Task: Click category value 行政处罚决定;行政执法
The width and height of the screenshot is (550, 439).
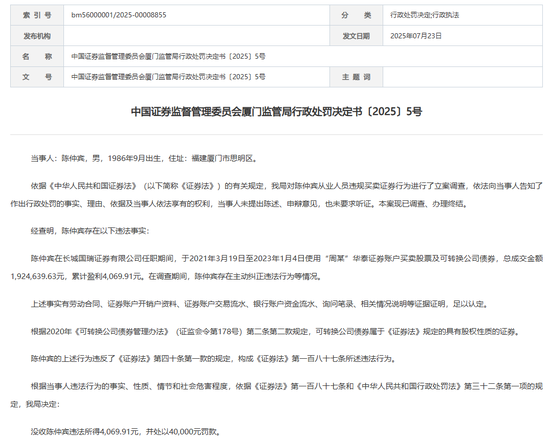Action: point(424,15)
